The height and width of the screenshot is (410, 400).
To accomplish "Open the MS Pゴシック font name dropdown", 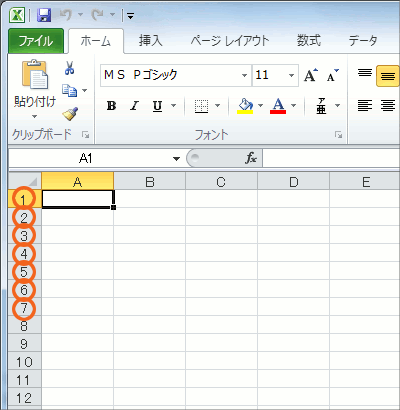I will 244,75.
